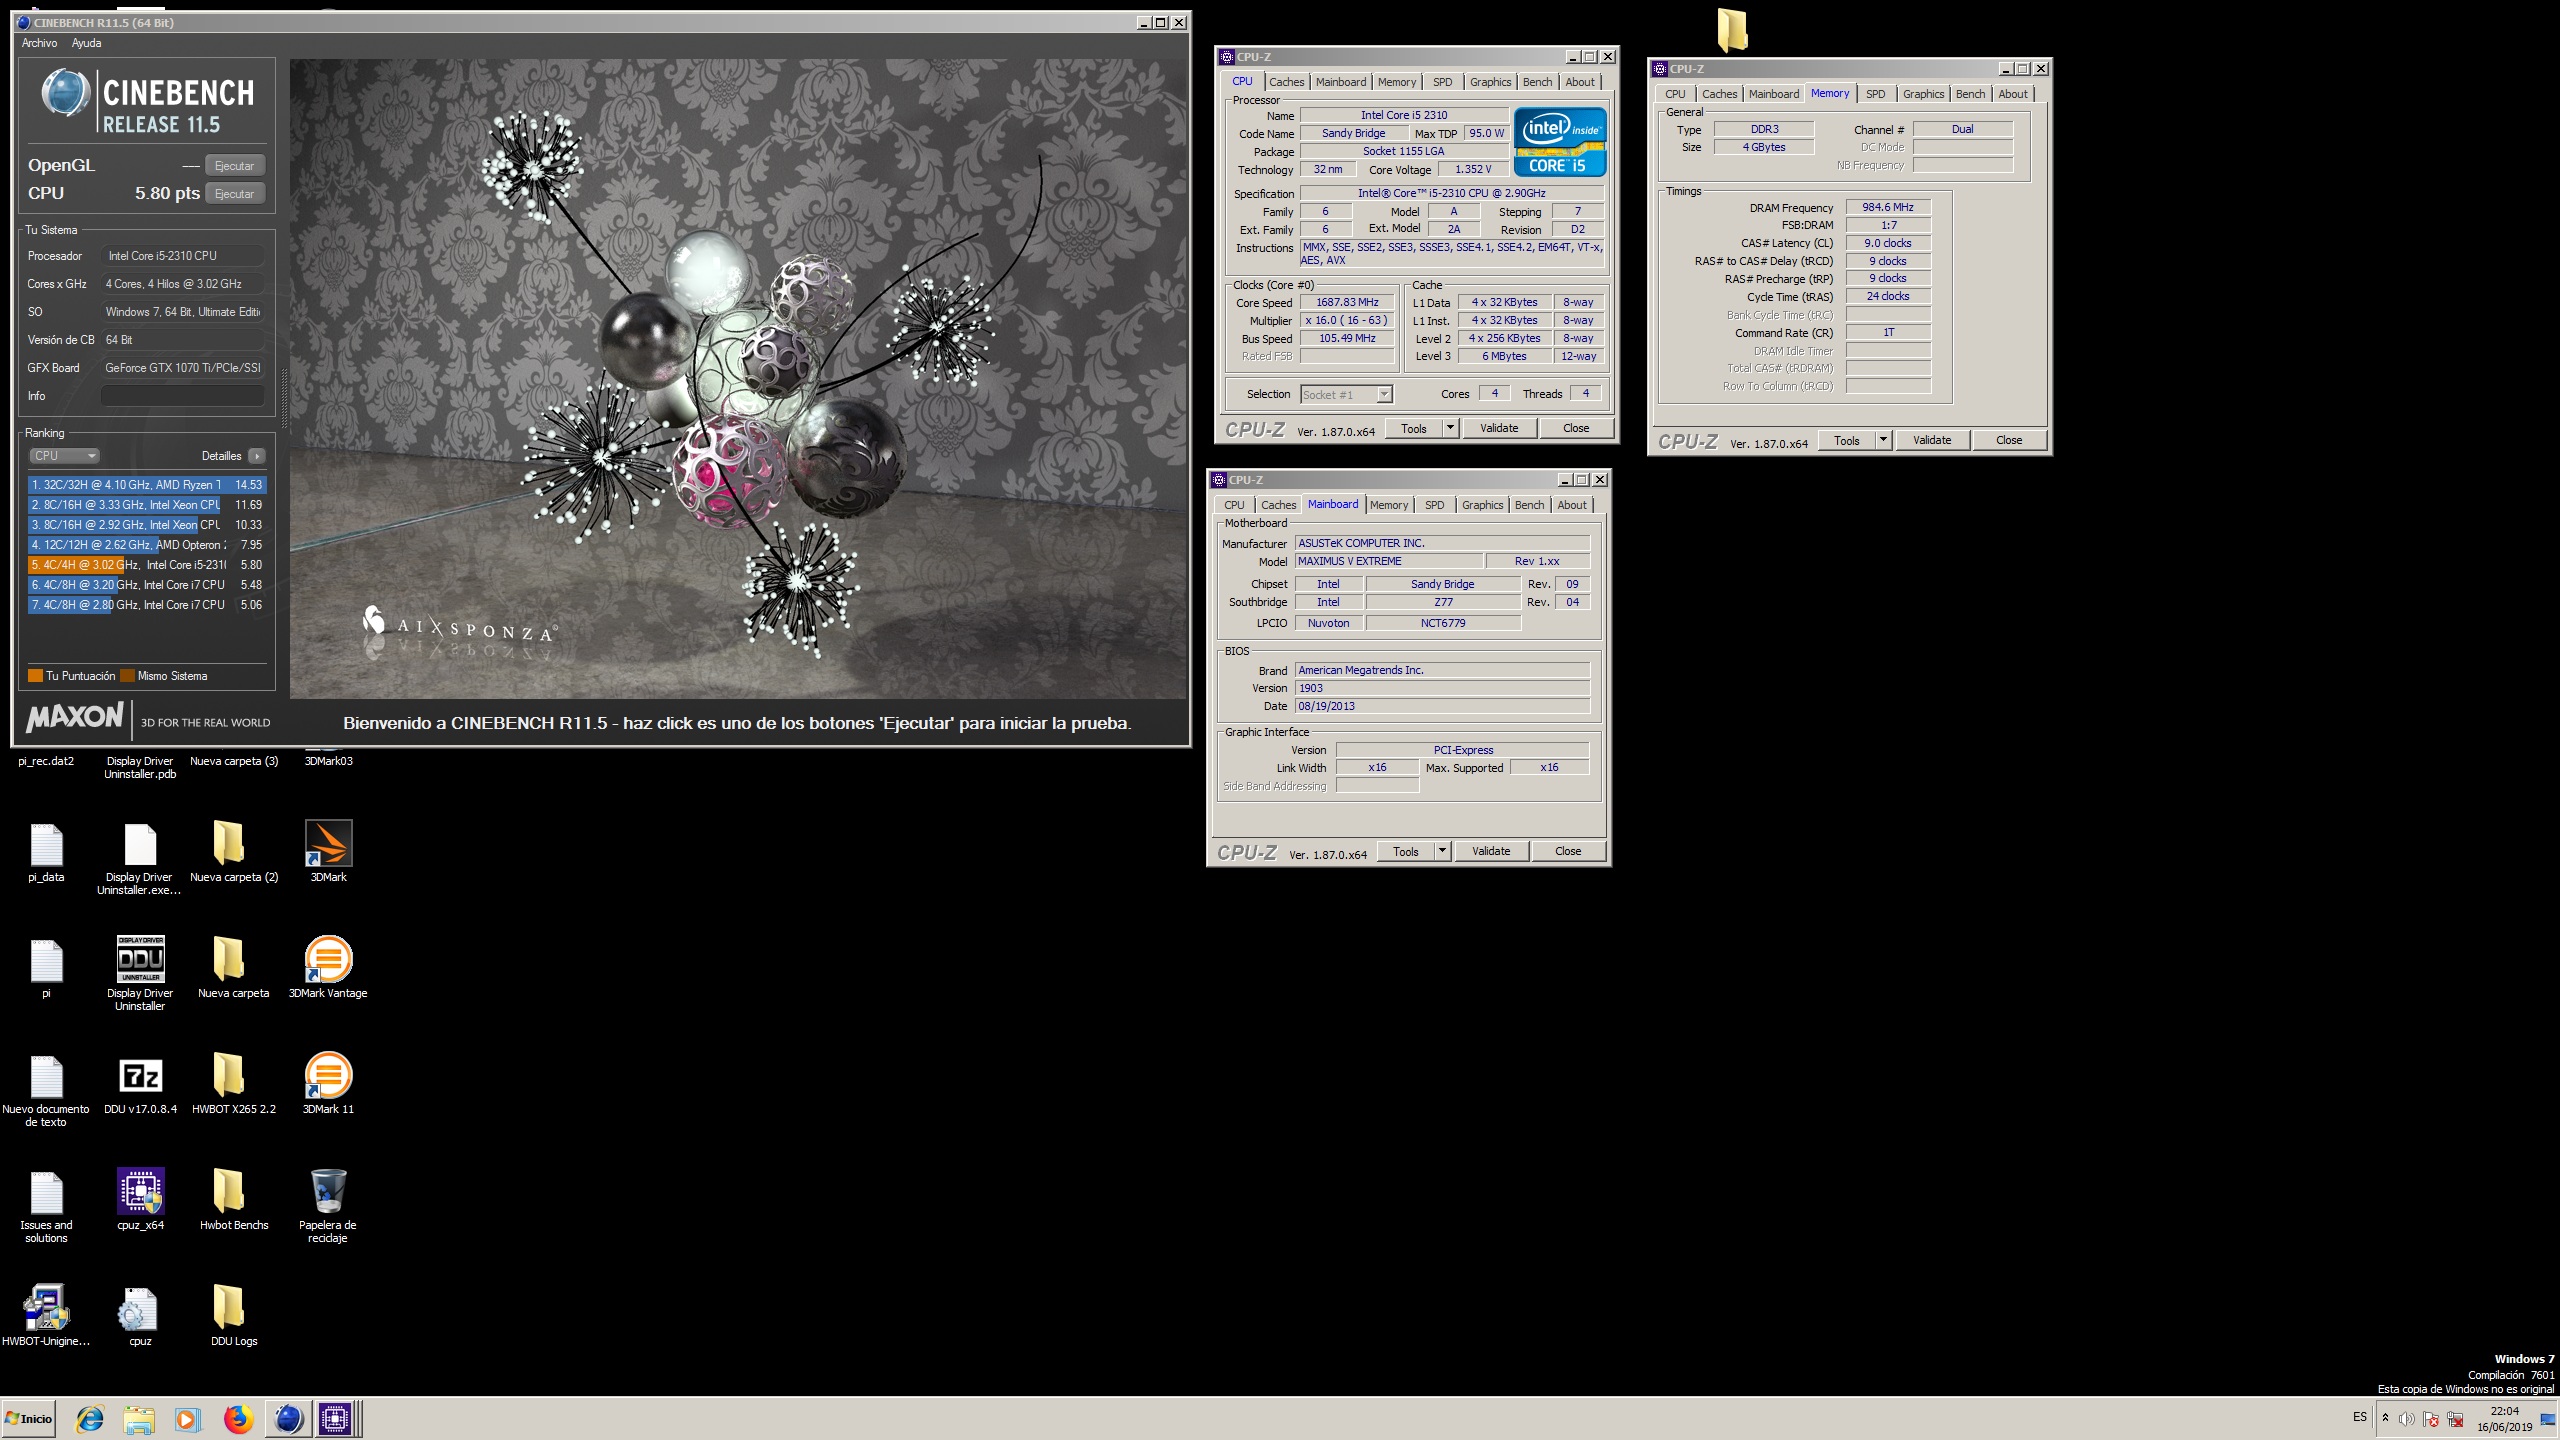This screenshot has width=2560, height=1440.
Task: Run the CPU test with Ejecutar
Action: tap(235, 194)
